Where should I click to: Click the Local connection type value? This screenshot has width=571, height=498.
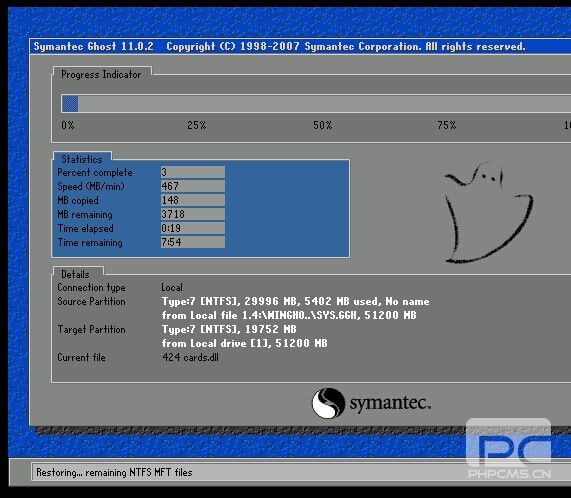coord(172,287)
